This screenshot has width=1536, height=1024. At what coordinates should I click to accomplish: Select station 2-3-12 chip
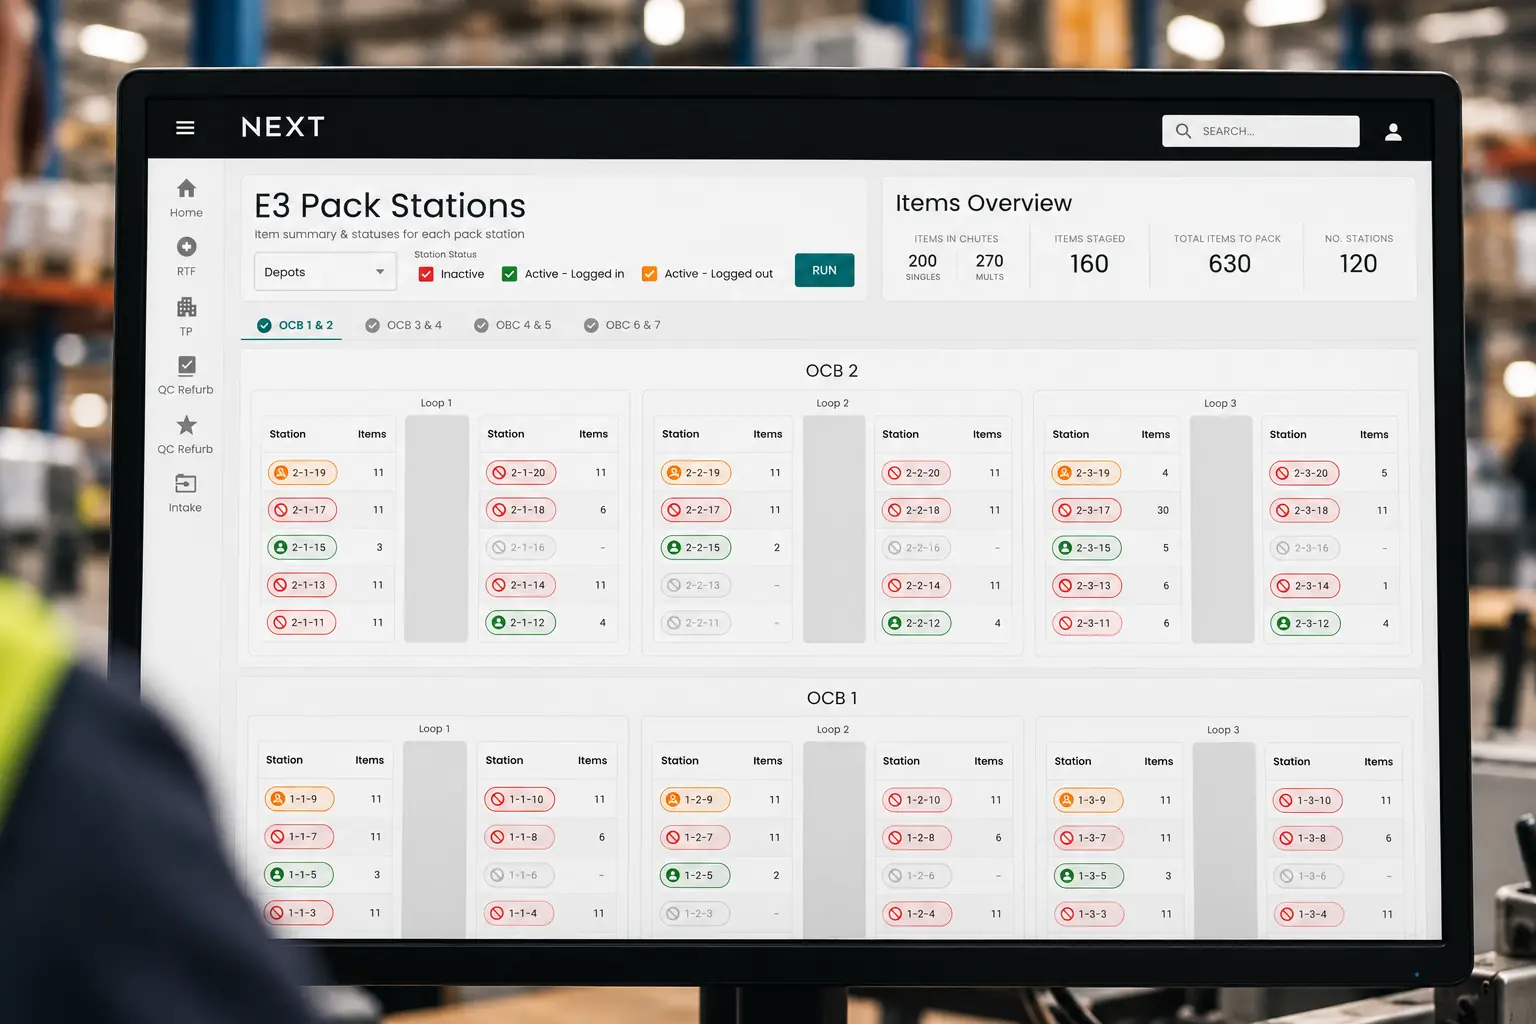[1304, 624]
